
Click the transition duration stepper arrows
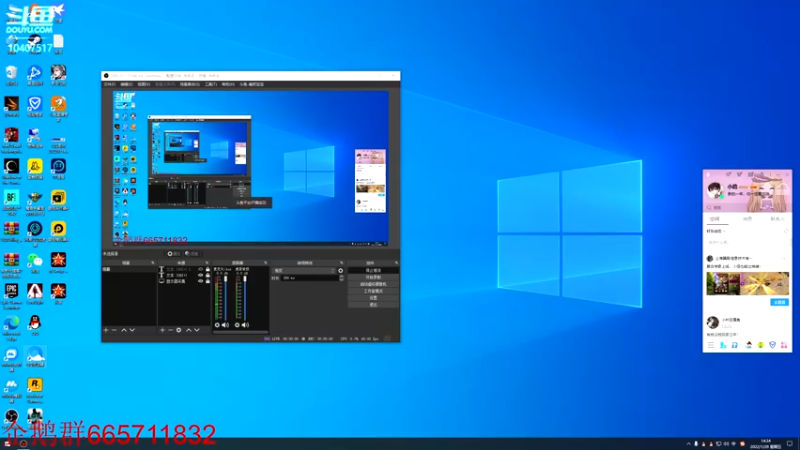coord(341,278)
